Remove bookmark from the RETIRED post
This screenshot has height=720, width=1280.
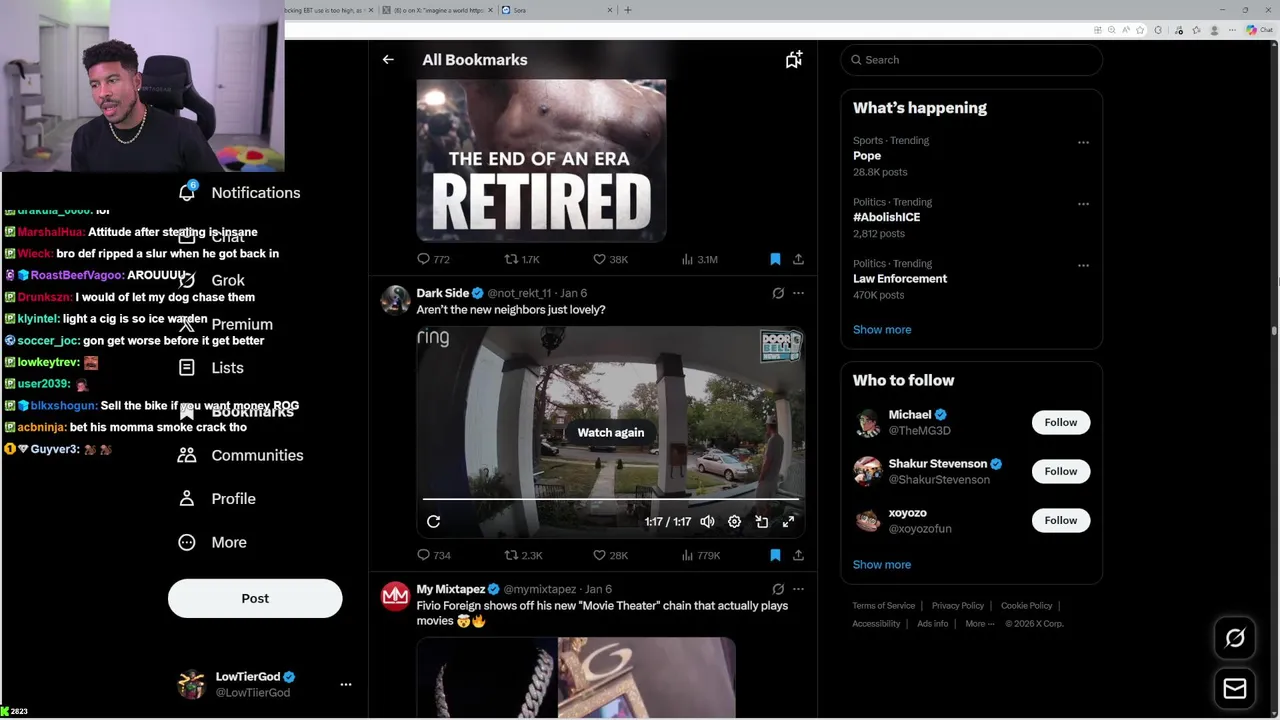pyautogui.click(x=775, y=259)
